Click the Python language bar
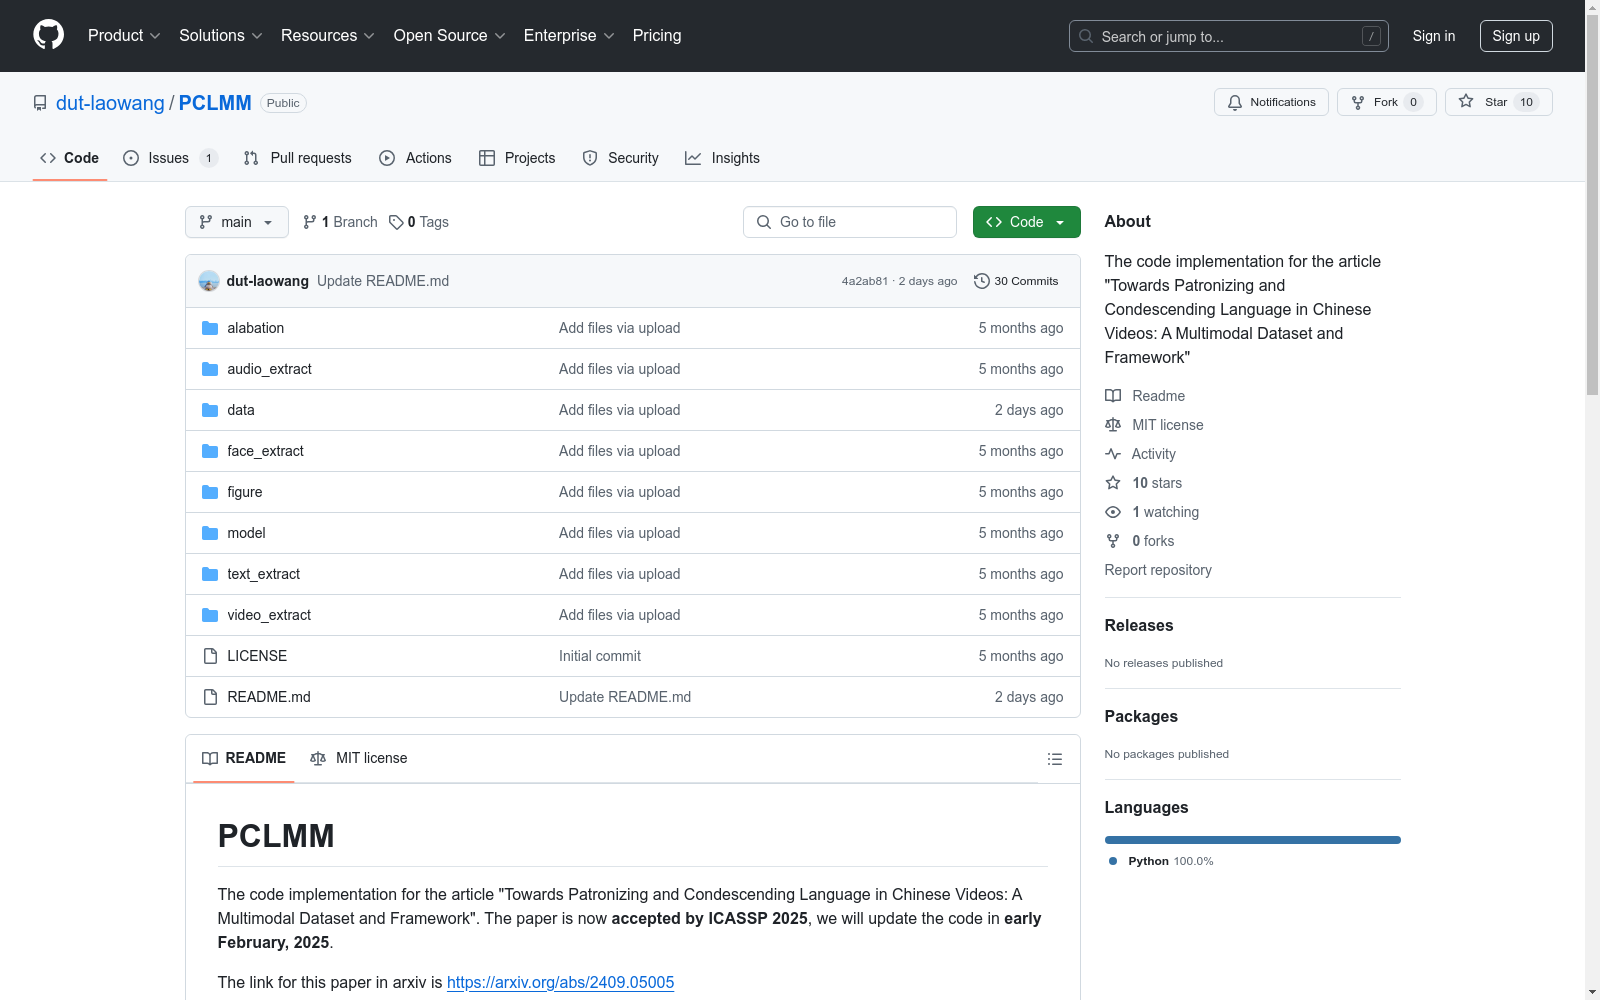This screenshot has height=1000, width=1600. [1252, 840]
